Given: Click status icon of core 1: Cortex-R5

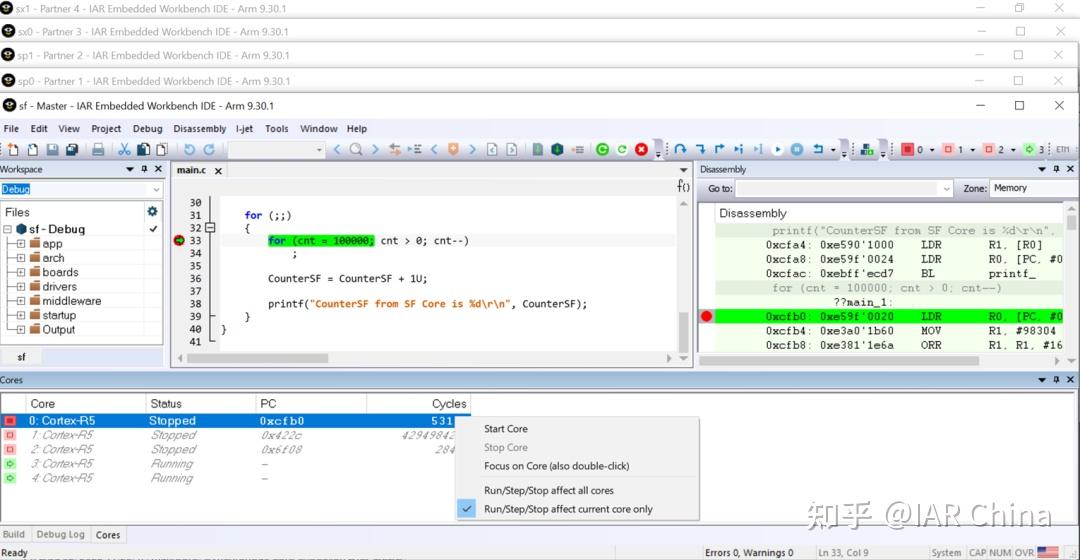Looking at the screenshot, I should [10, 435].
